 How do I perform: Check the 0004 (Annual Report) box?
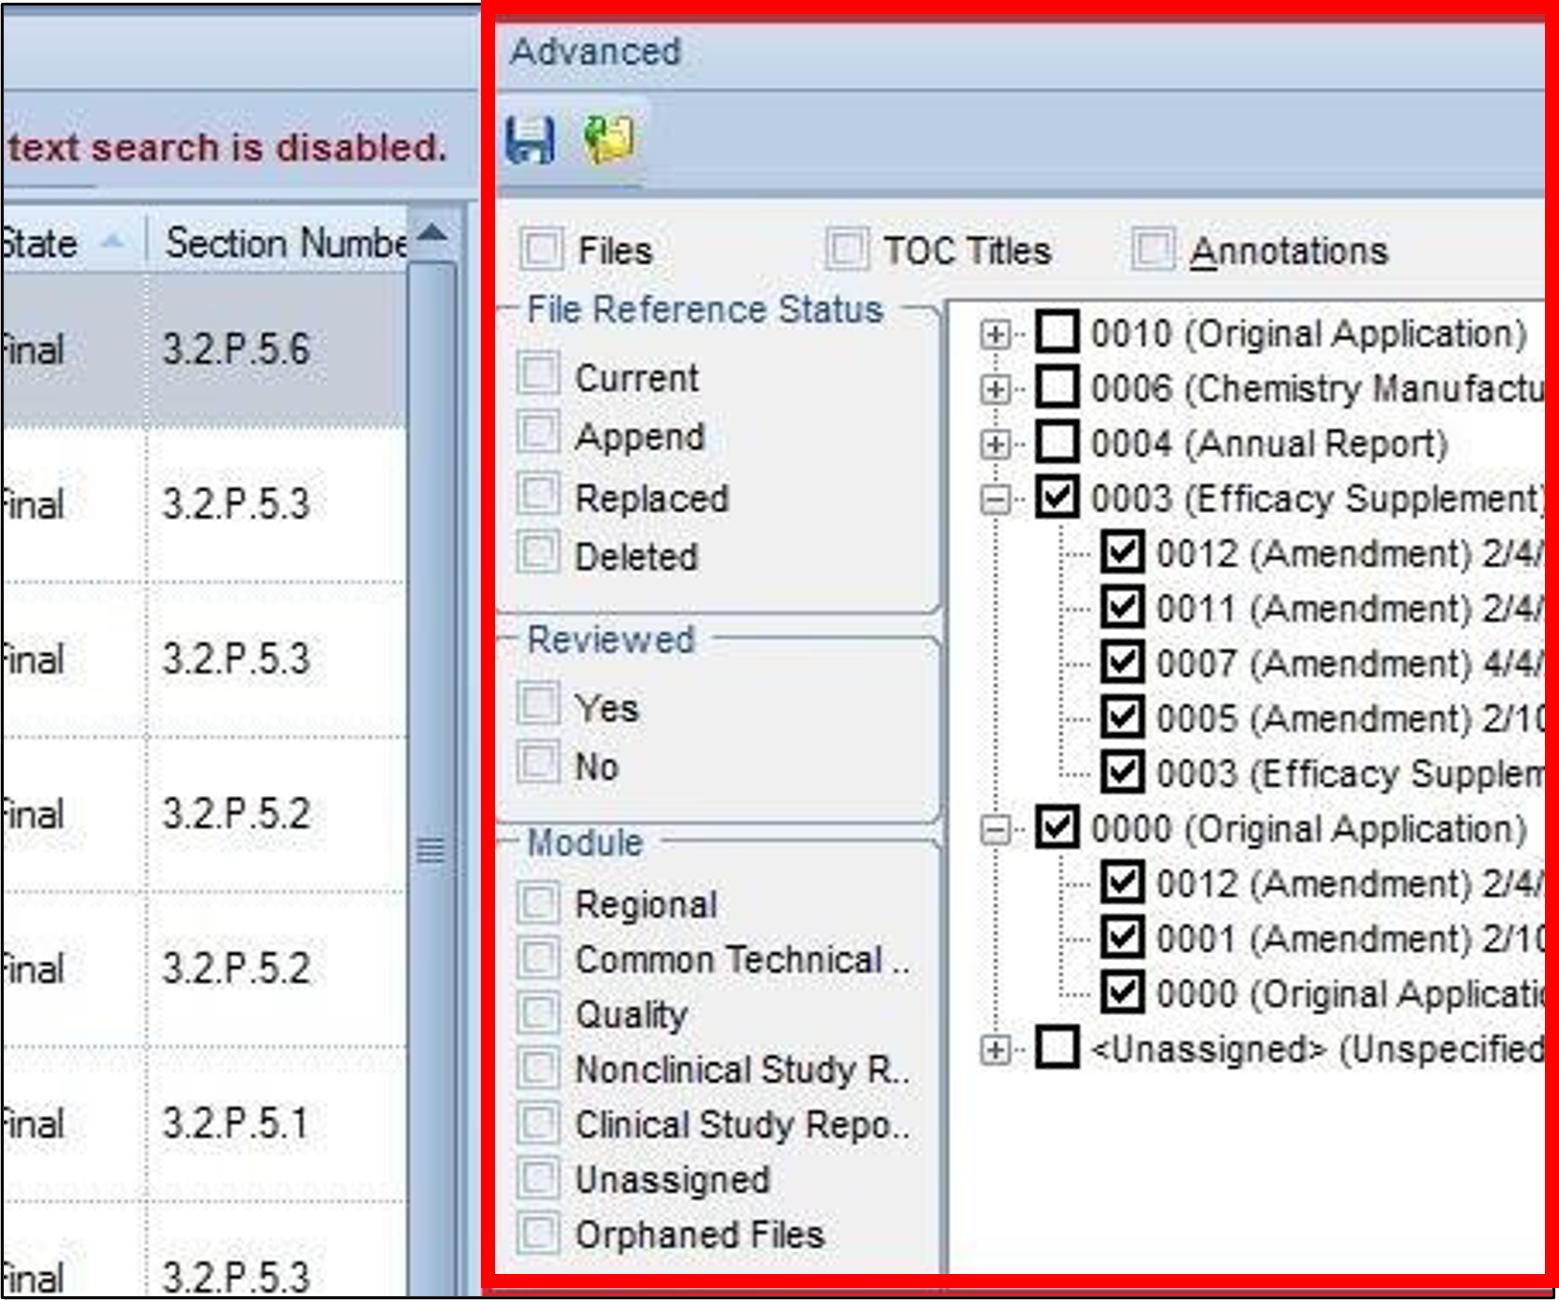[x=1057, y=441]
